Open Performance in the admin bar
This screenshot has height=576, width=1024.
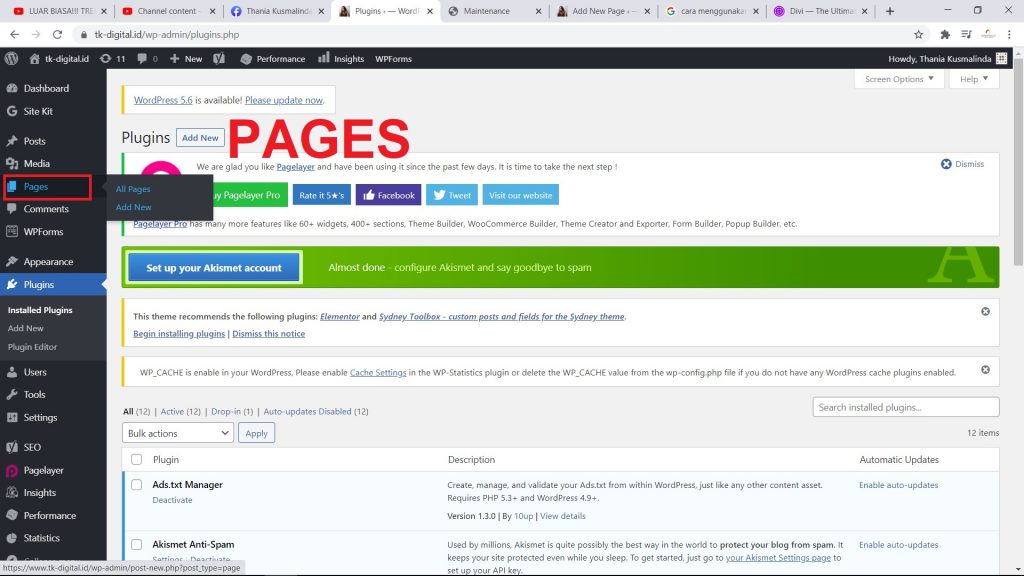tap(272, 58)
